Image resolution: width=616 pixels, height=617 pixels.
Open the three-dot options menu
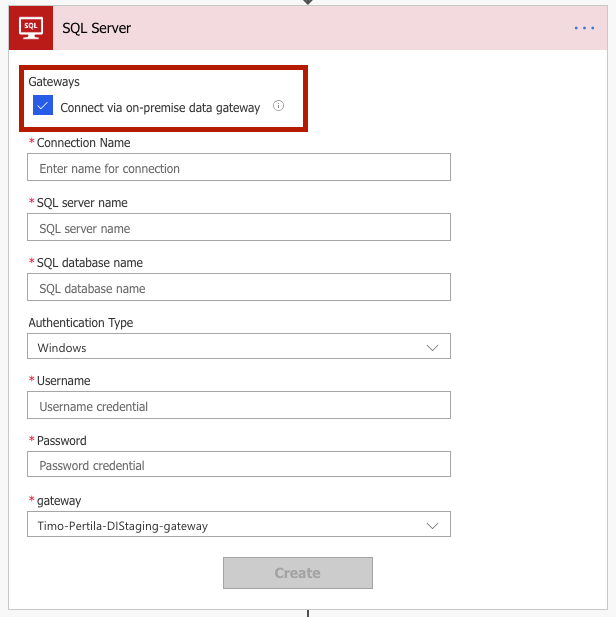pos(584,28)
